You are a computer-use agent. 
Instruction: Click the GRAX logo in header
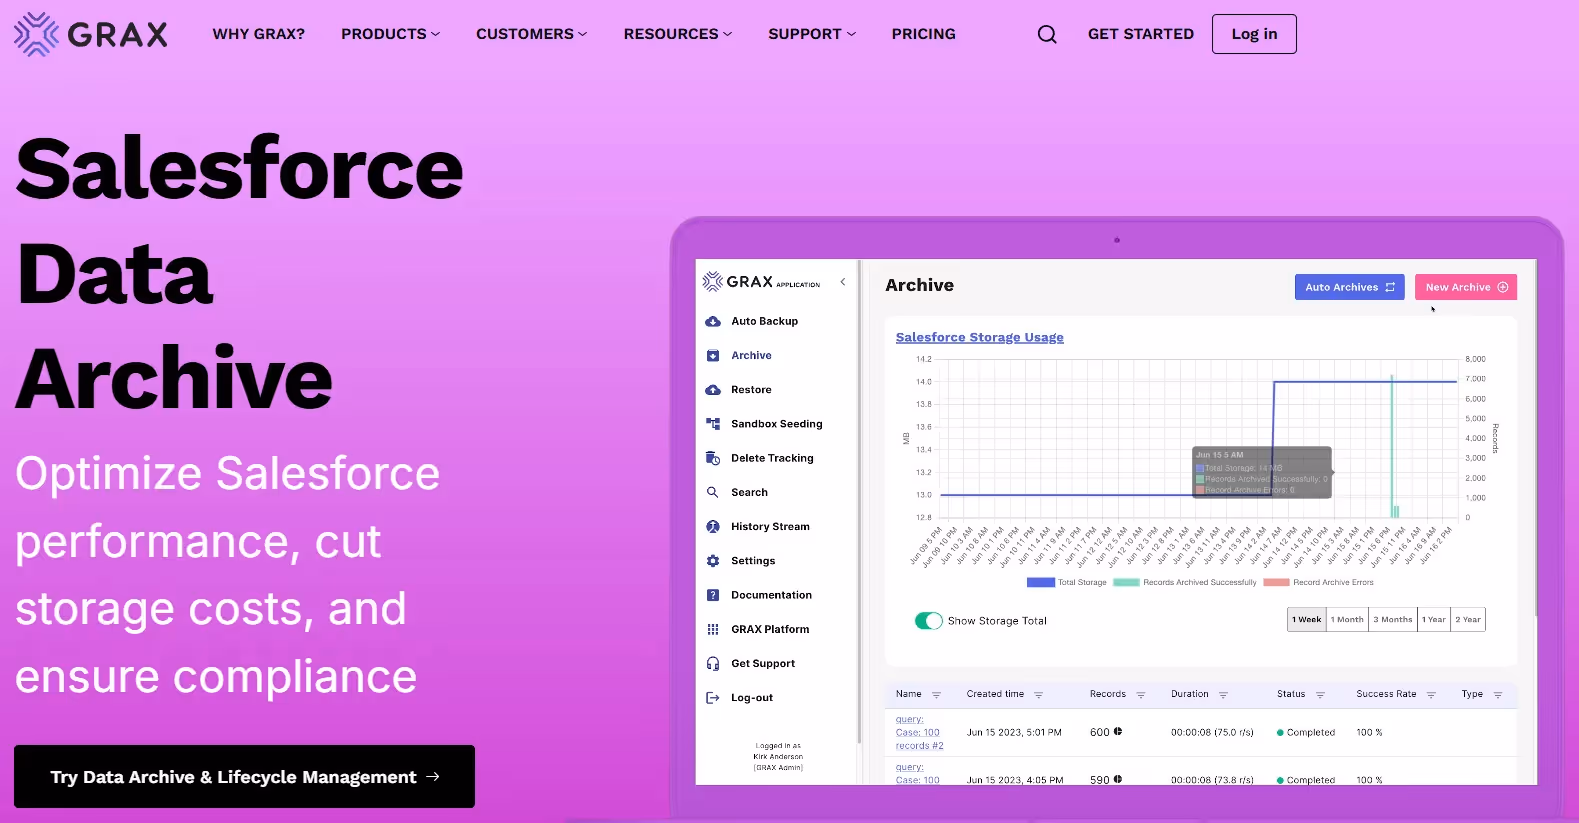pyautogui.click(x=91, y=34)
